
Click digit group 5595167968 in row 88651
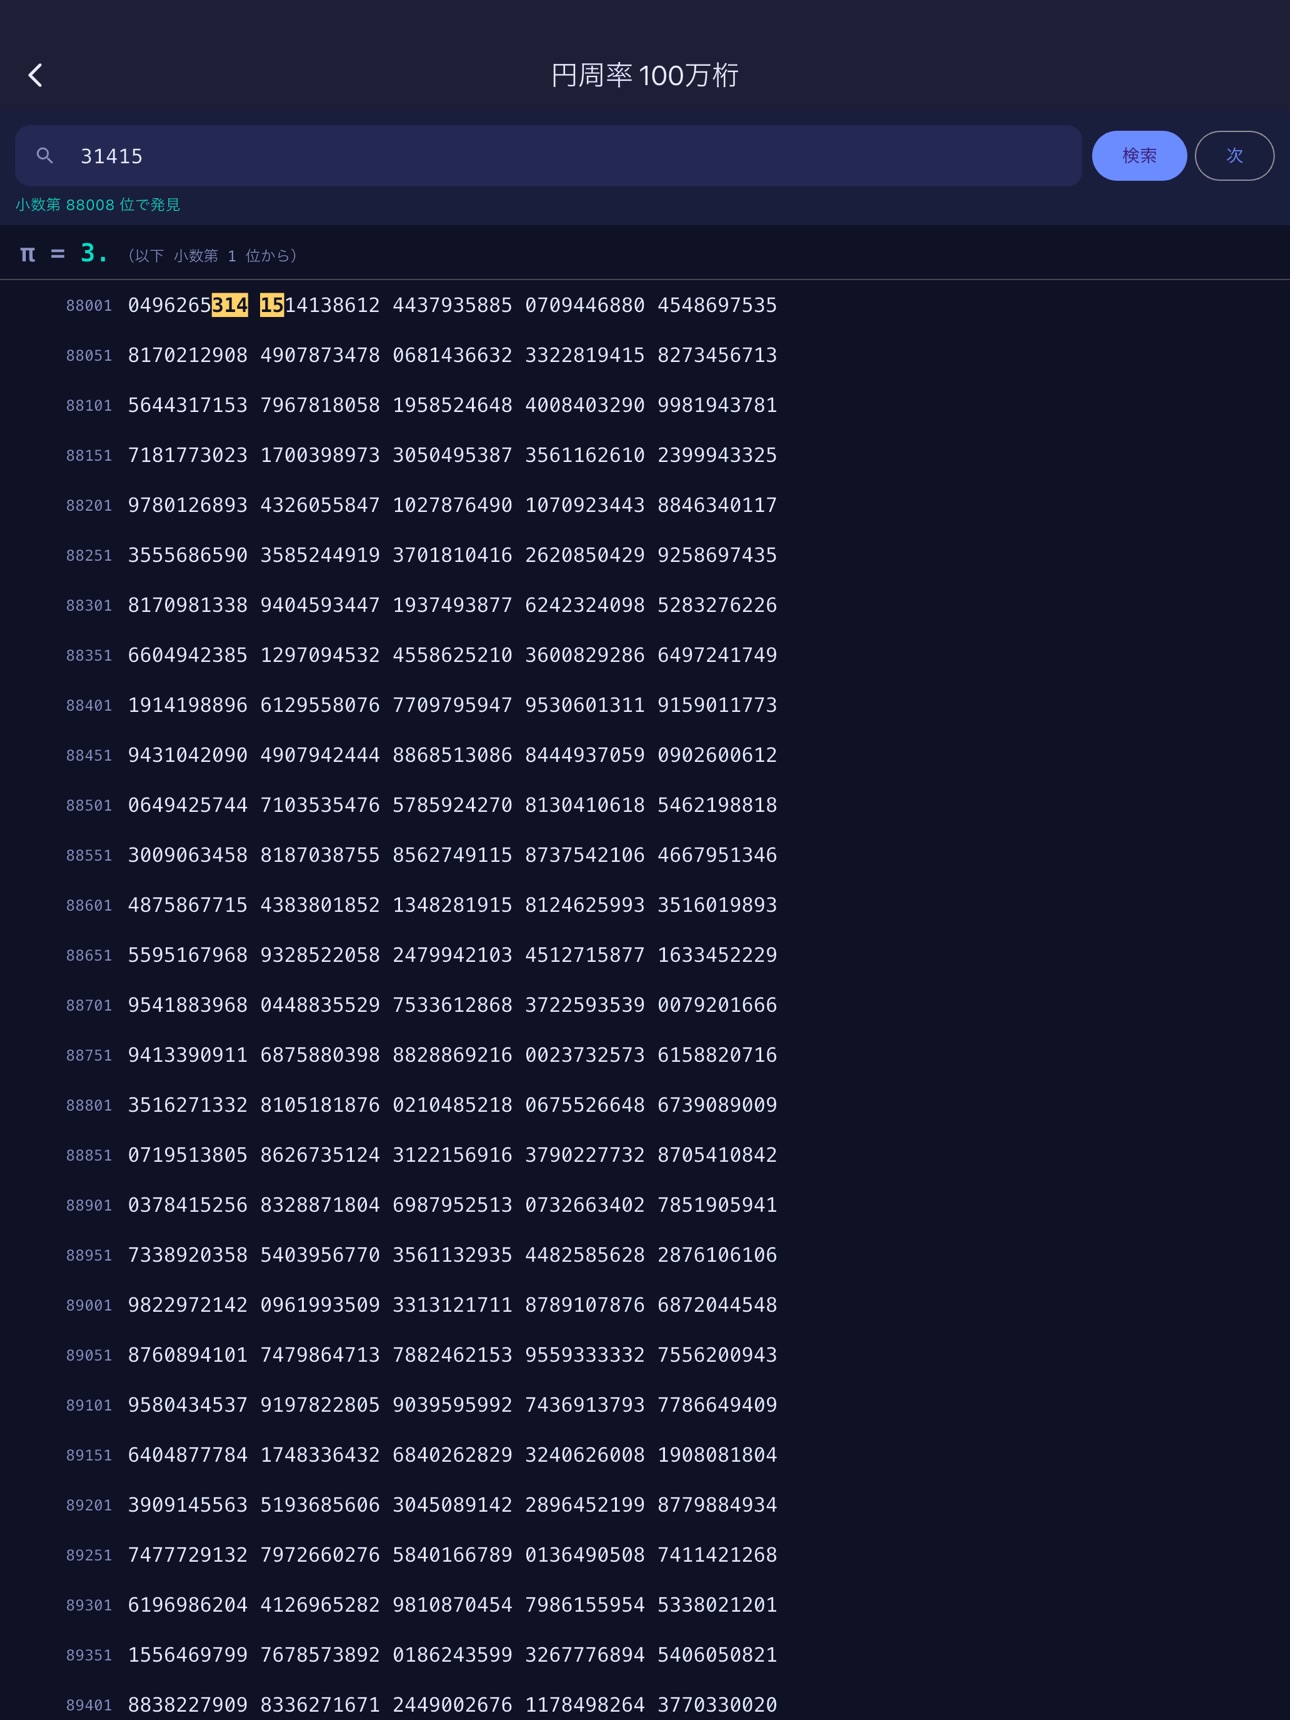tap(188, 955)
